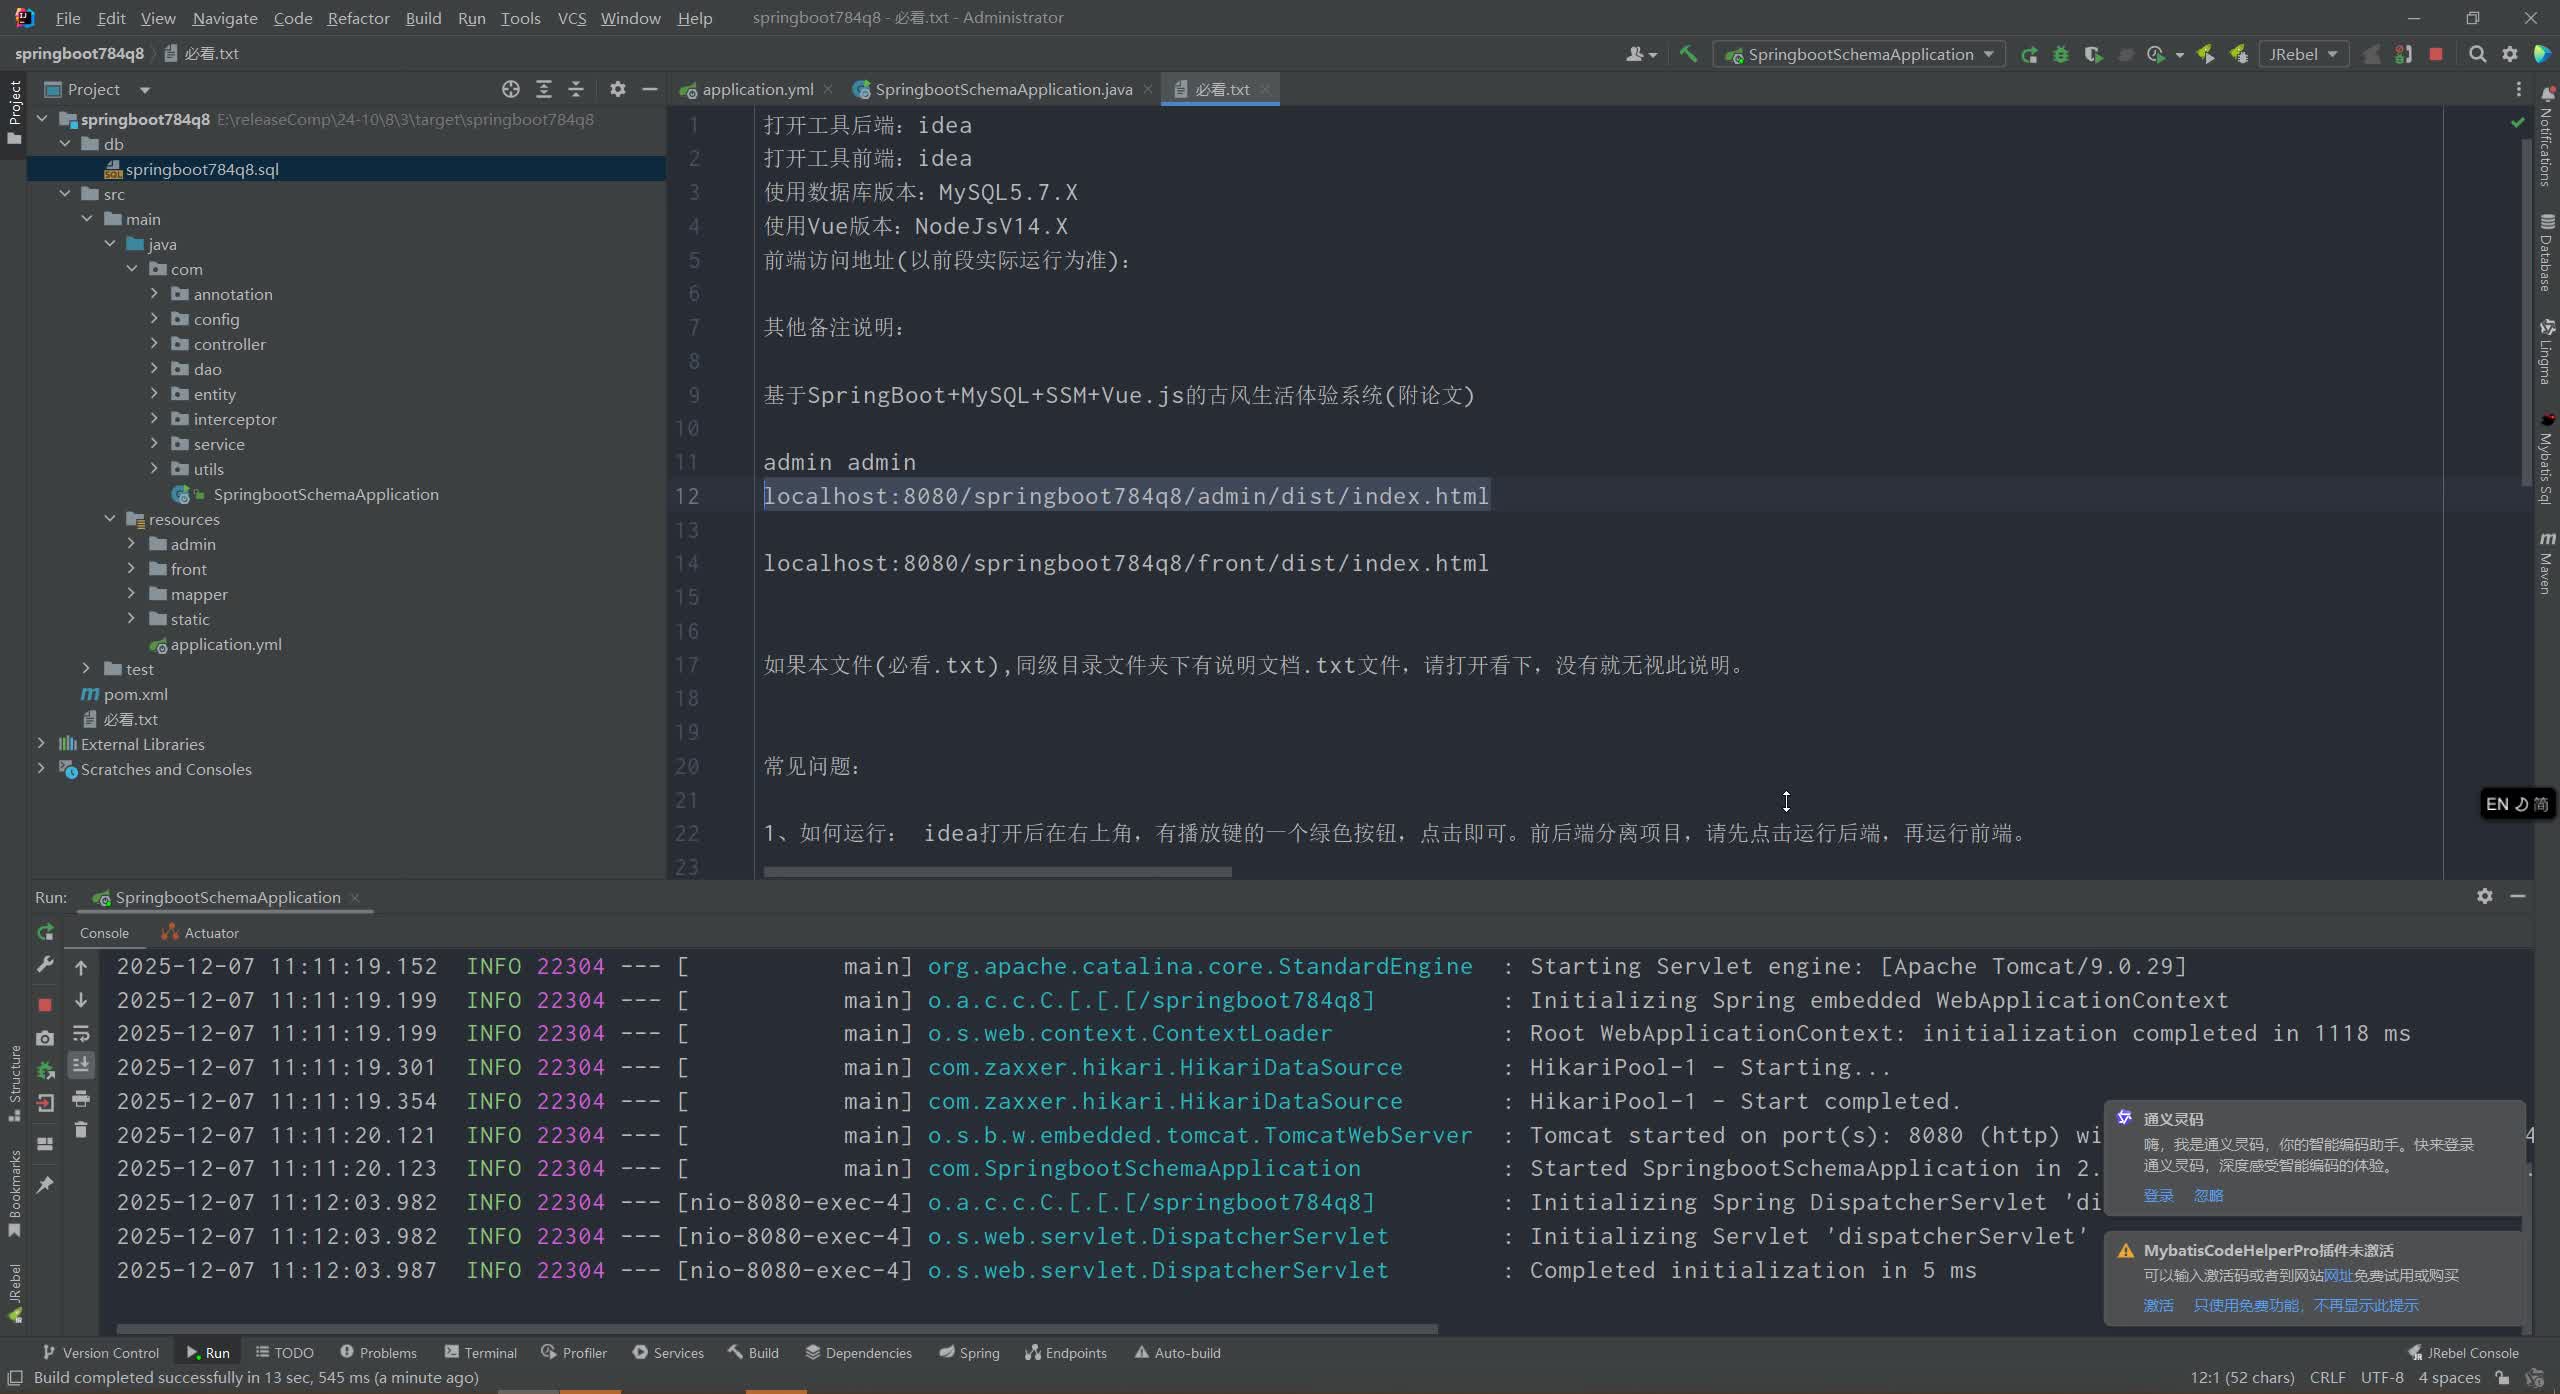Start debugging with the bug icon

[x=2061, y=54]
